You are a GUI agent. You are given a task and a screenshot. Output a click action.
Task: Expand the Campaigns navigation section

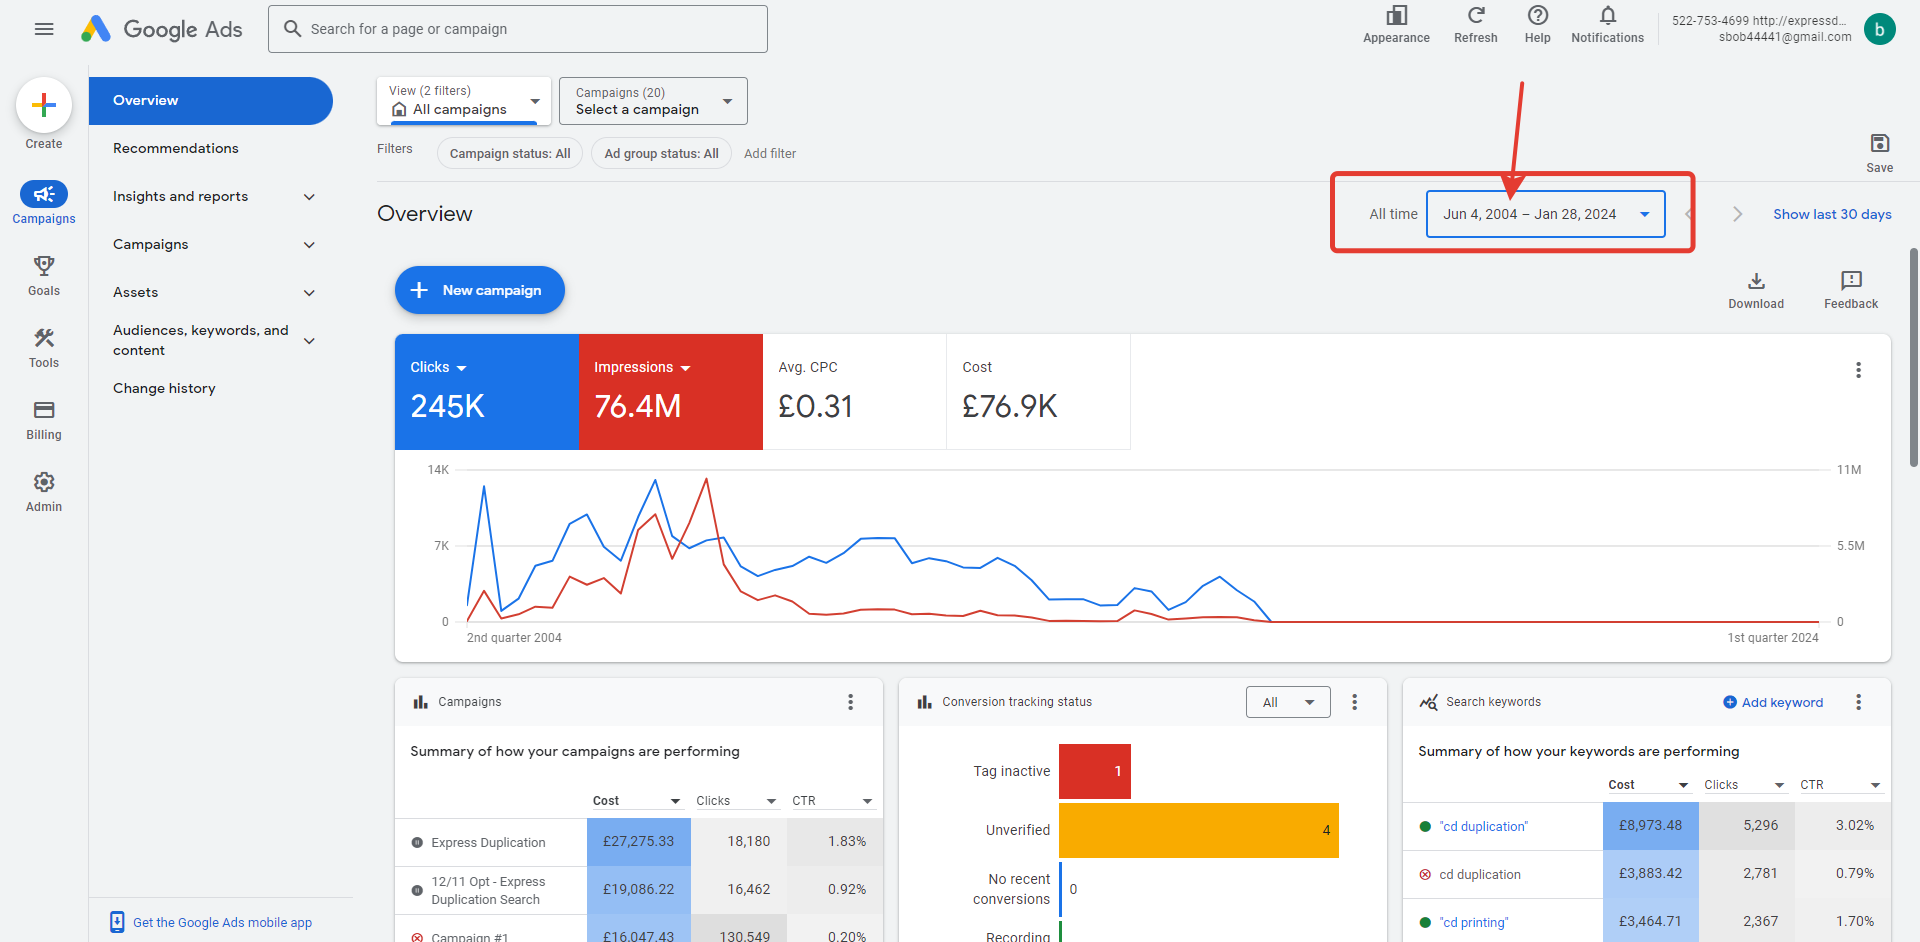tap(309, 245)
